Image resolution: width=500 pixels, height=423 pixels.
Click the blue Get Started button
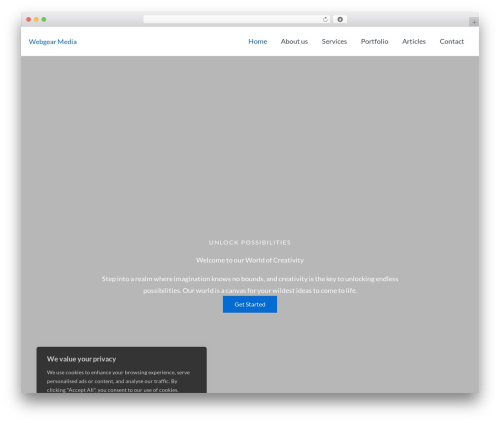coord(250,304)
